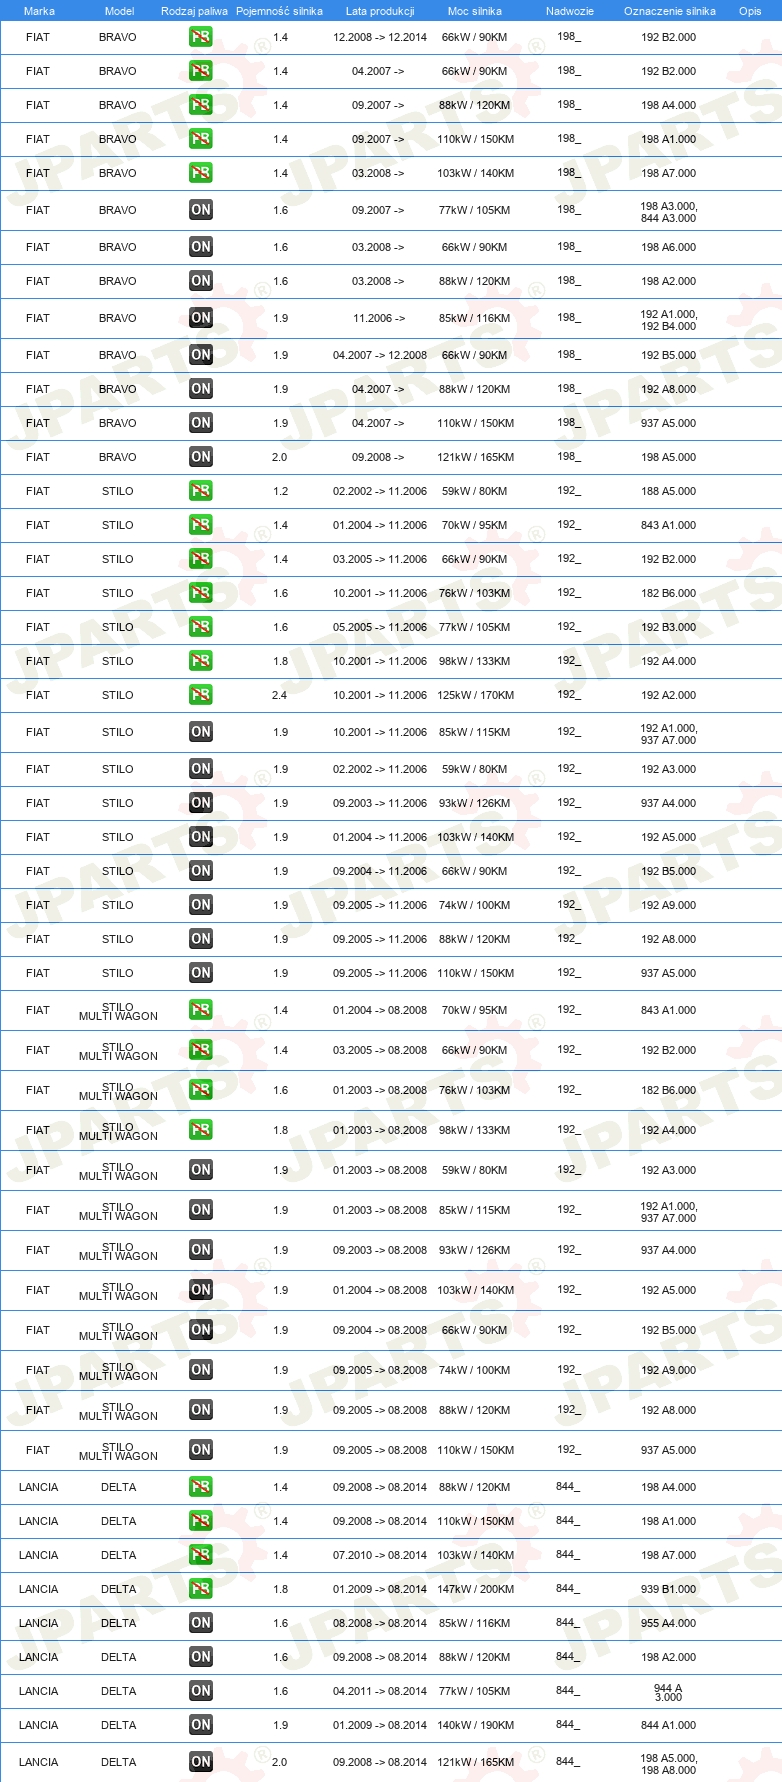Click the petrol icon in the Stilo Multi Wagon 1.8 98kW row
782x1782 pixels.
click(201, 1130)
